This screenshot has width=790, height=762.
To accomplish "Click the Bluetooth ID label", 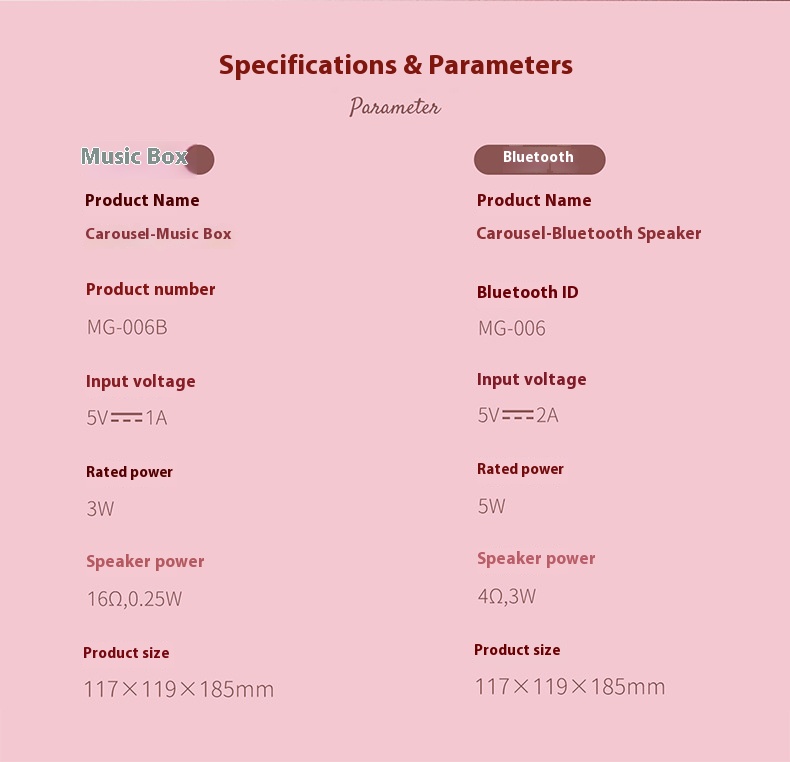I will [x=527, y=292].
